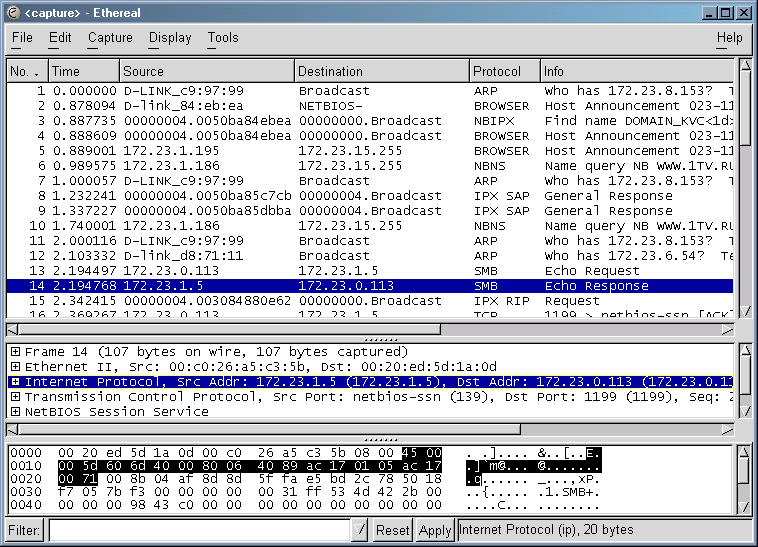Click the protocol tree scroll-down arrow
The width and height of the screenshot is (758, 547).
(745, 411)
